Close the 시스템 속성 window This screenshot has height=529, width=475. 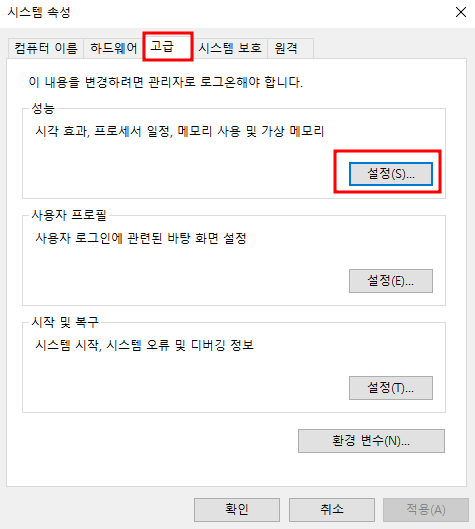coord(460,12)
